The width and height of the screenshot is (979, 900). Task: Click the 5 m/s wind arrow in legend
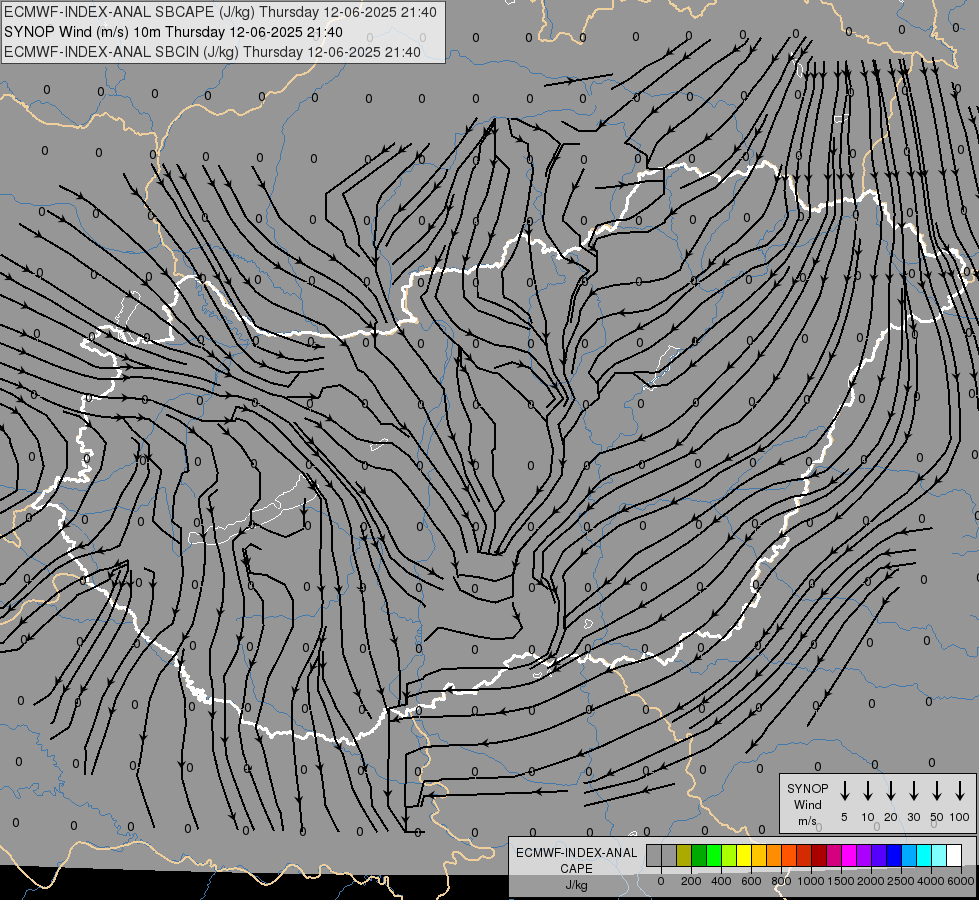tap(845, 791)
